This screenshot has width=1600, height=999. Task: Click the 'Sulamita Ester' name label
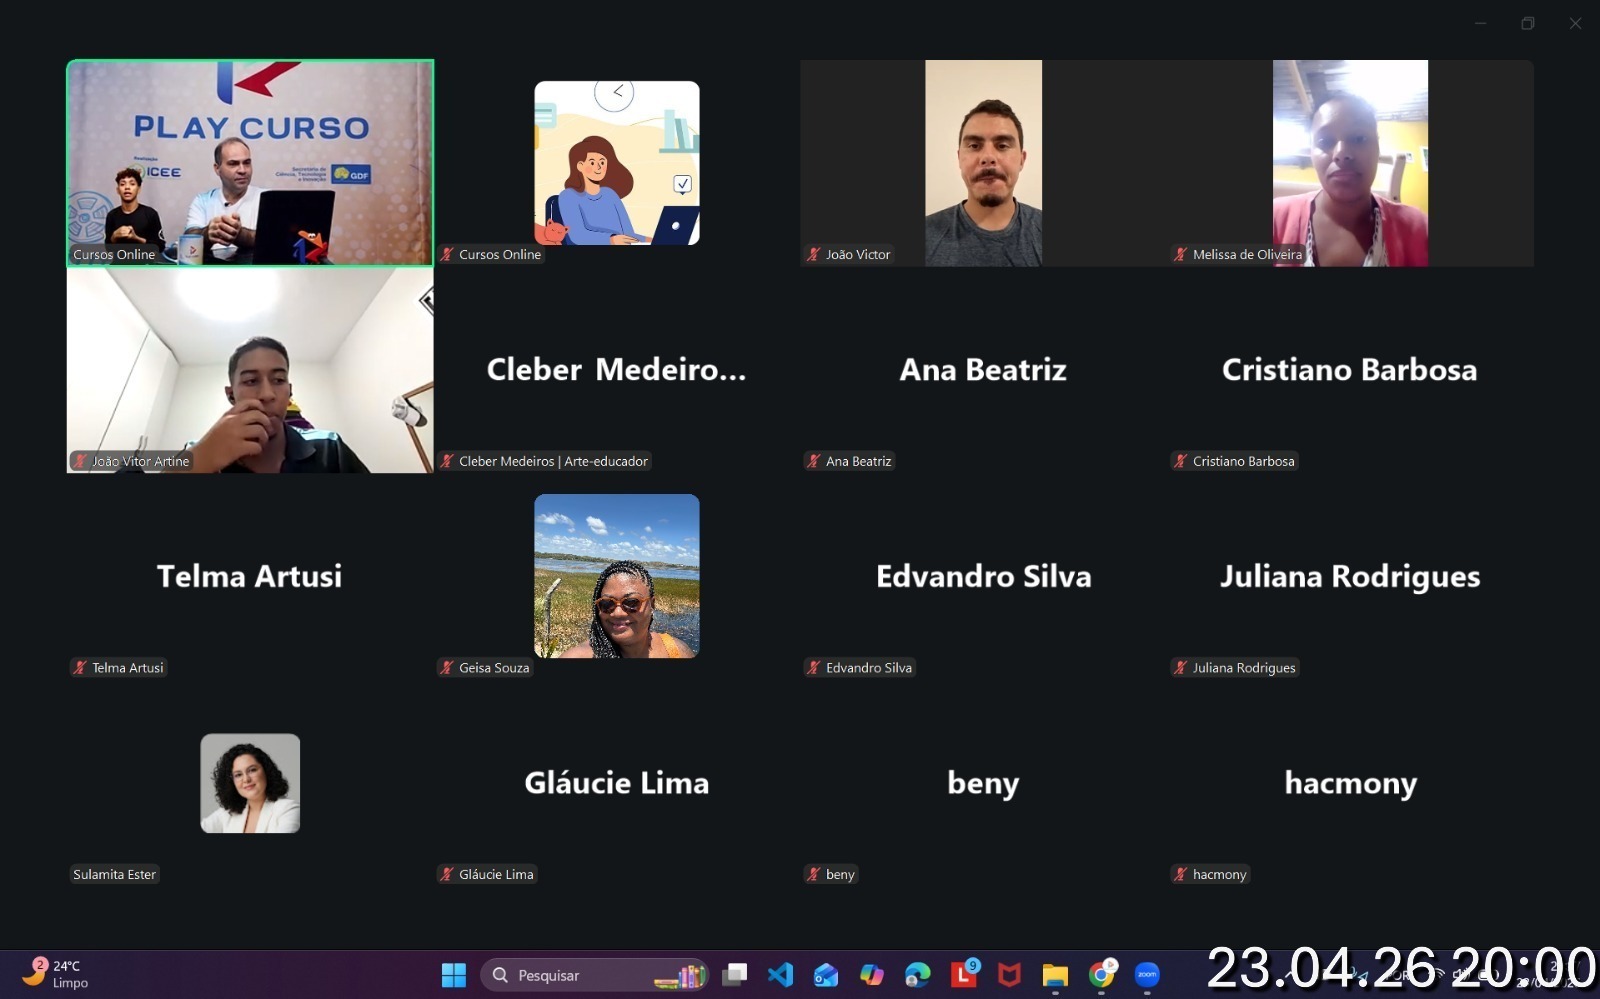tap(114, 874)
